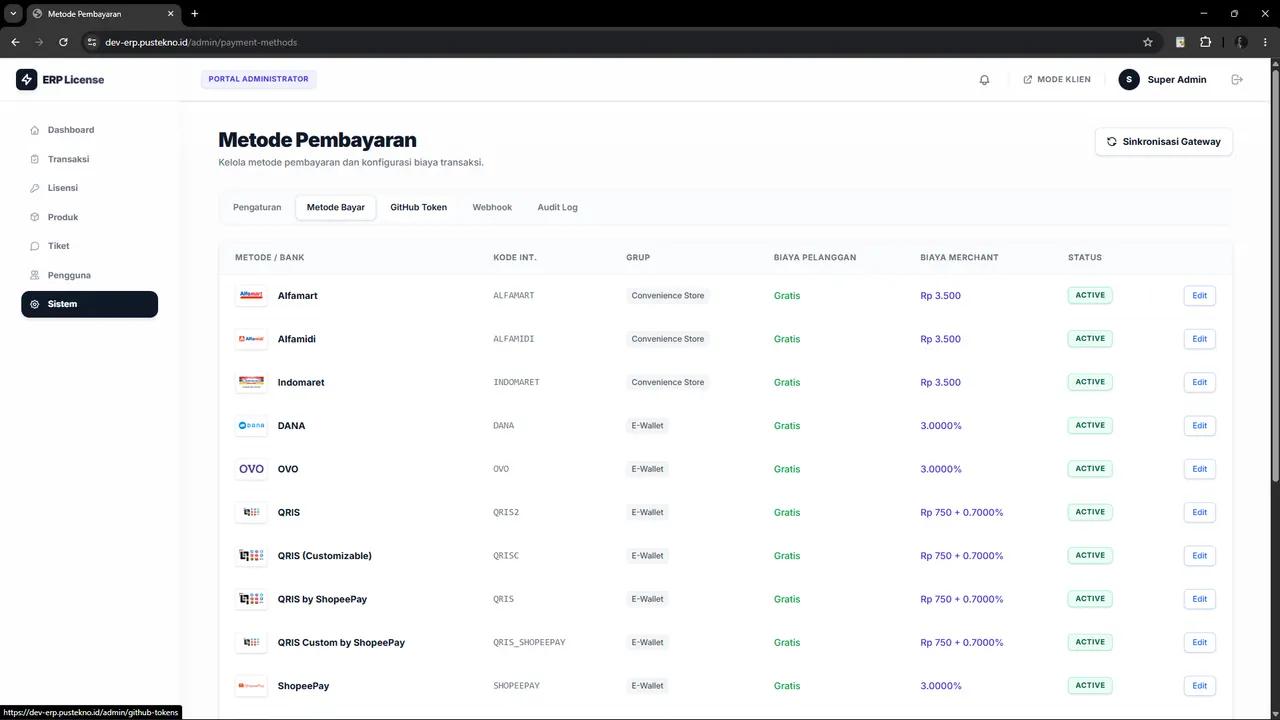Switch to Mode Klien link
Screen dimensions: 1280x720
tap(1057, 80)
